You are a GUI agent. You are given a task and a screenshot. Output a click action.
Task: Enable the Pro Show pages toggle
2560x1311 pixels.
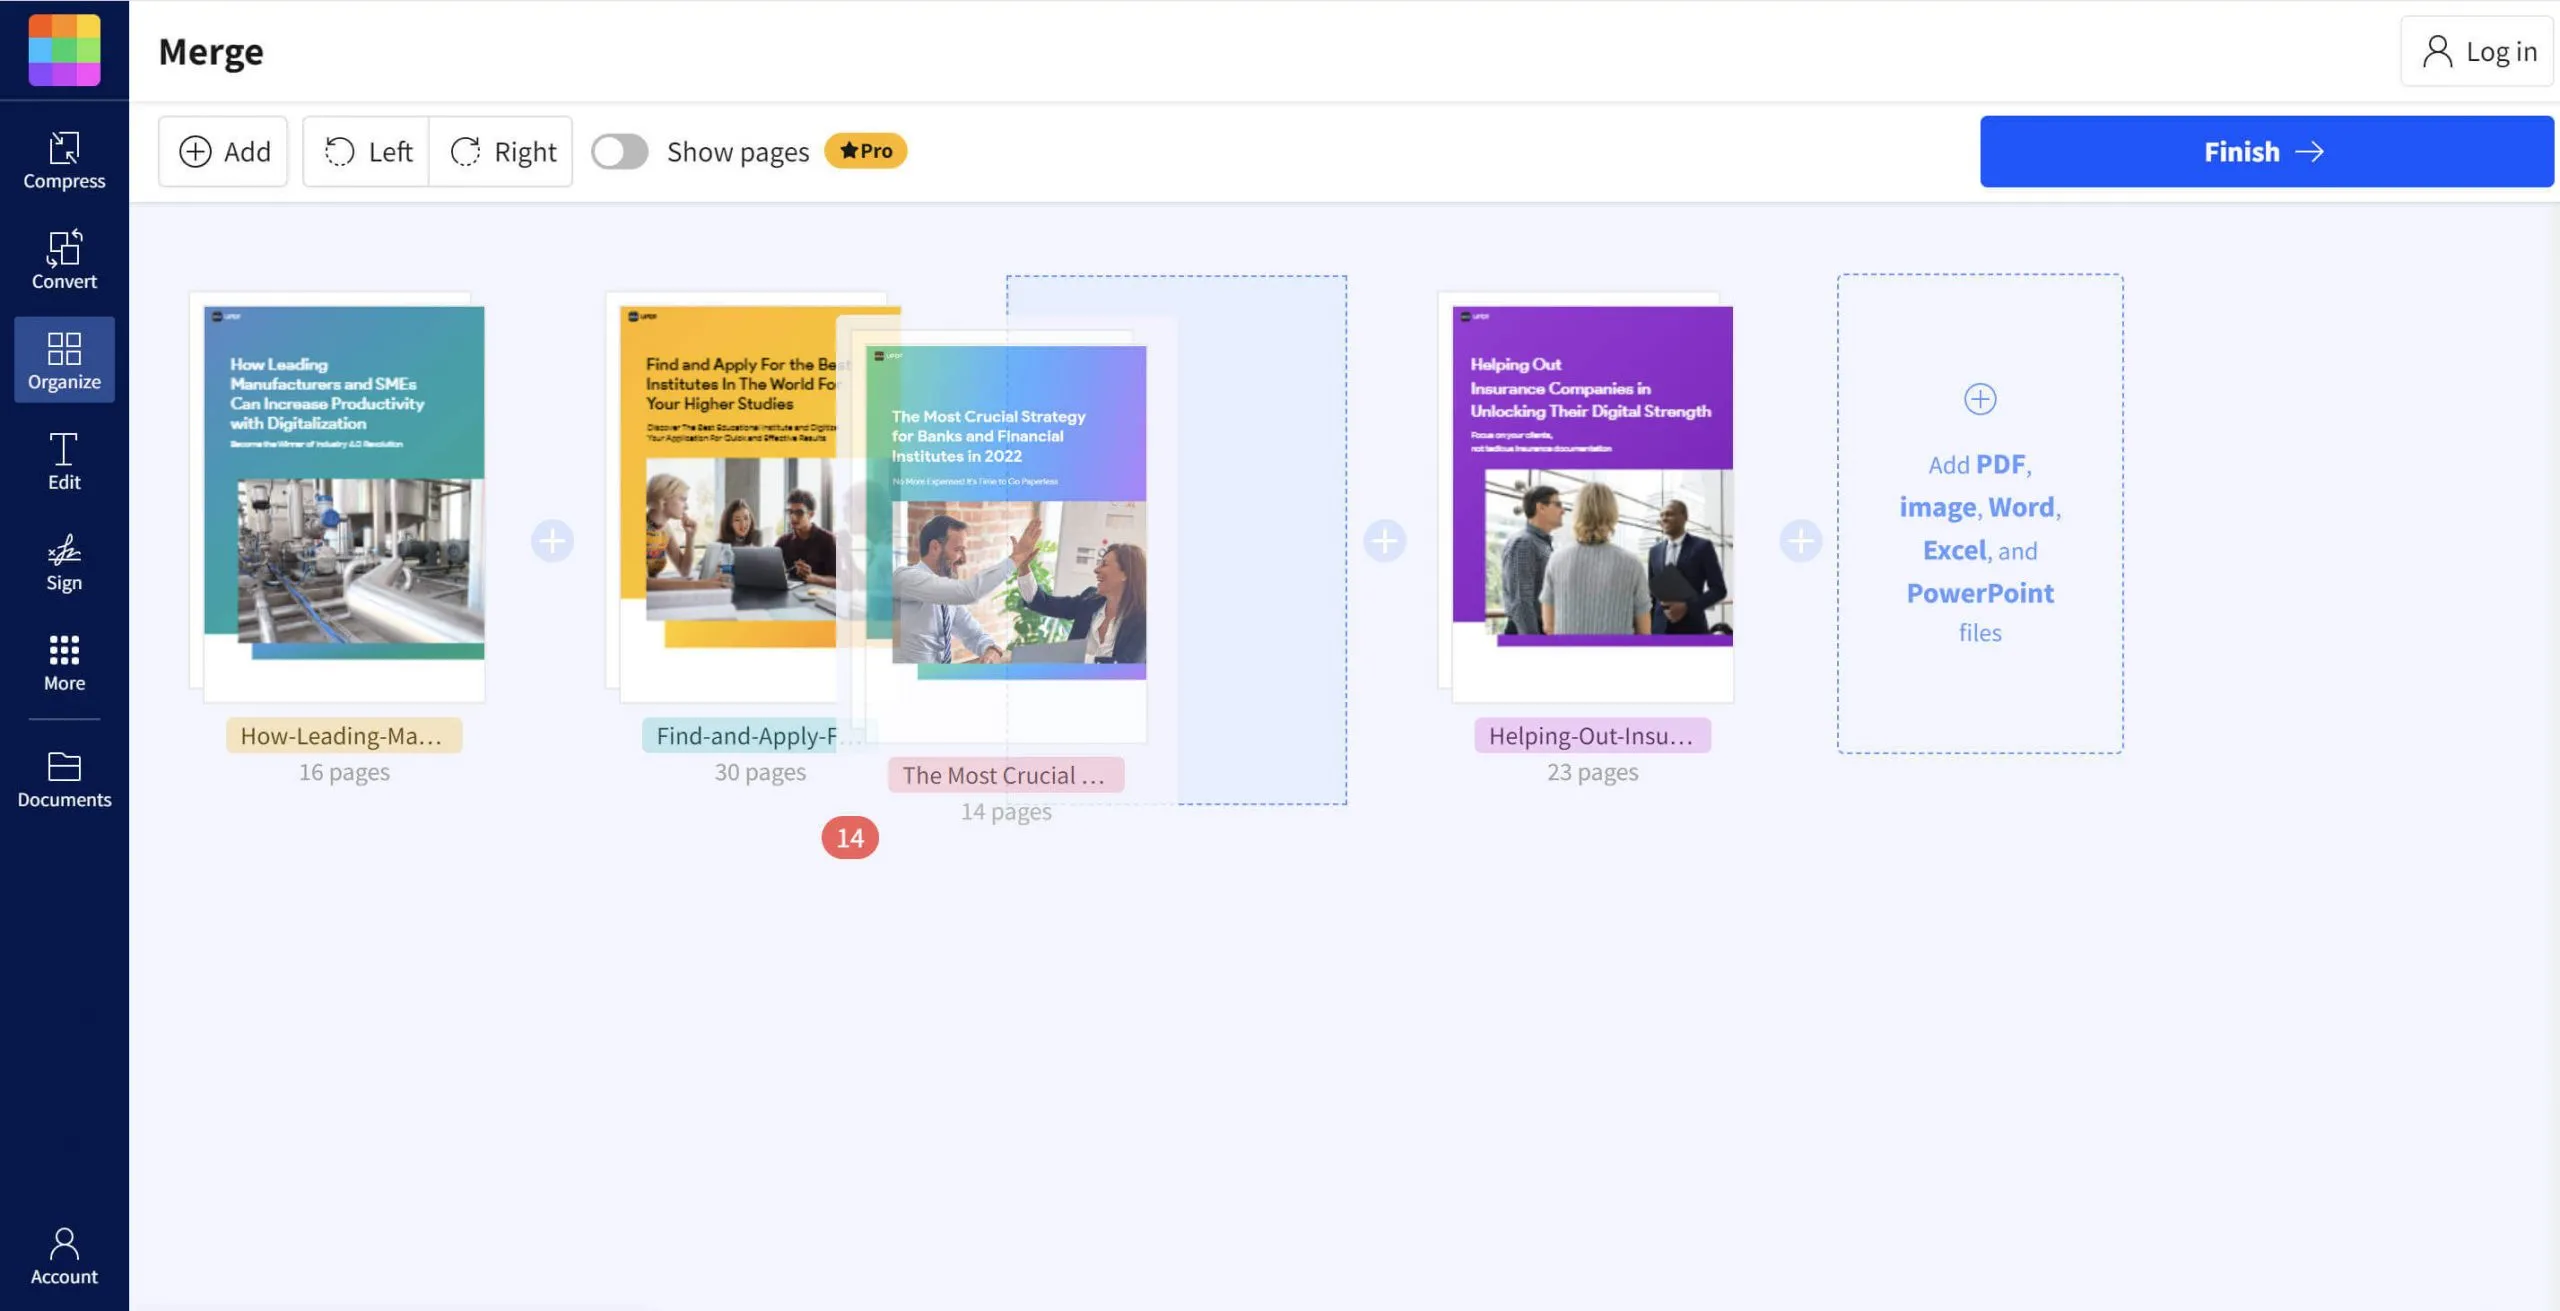click(620, 150)
